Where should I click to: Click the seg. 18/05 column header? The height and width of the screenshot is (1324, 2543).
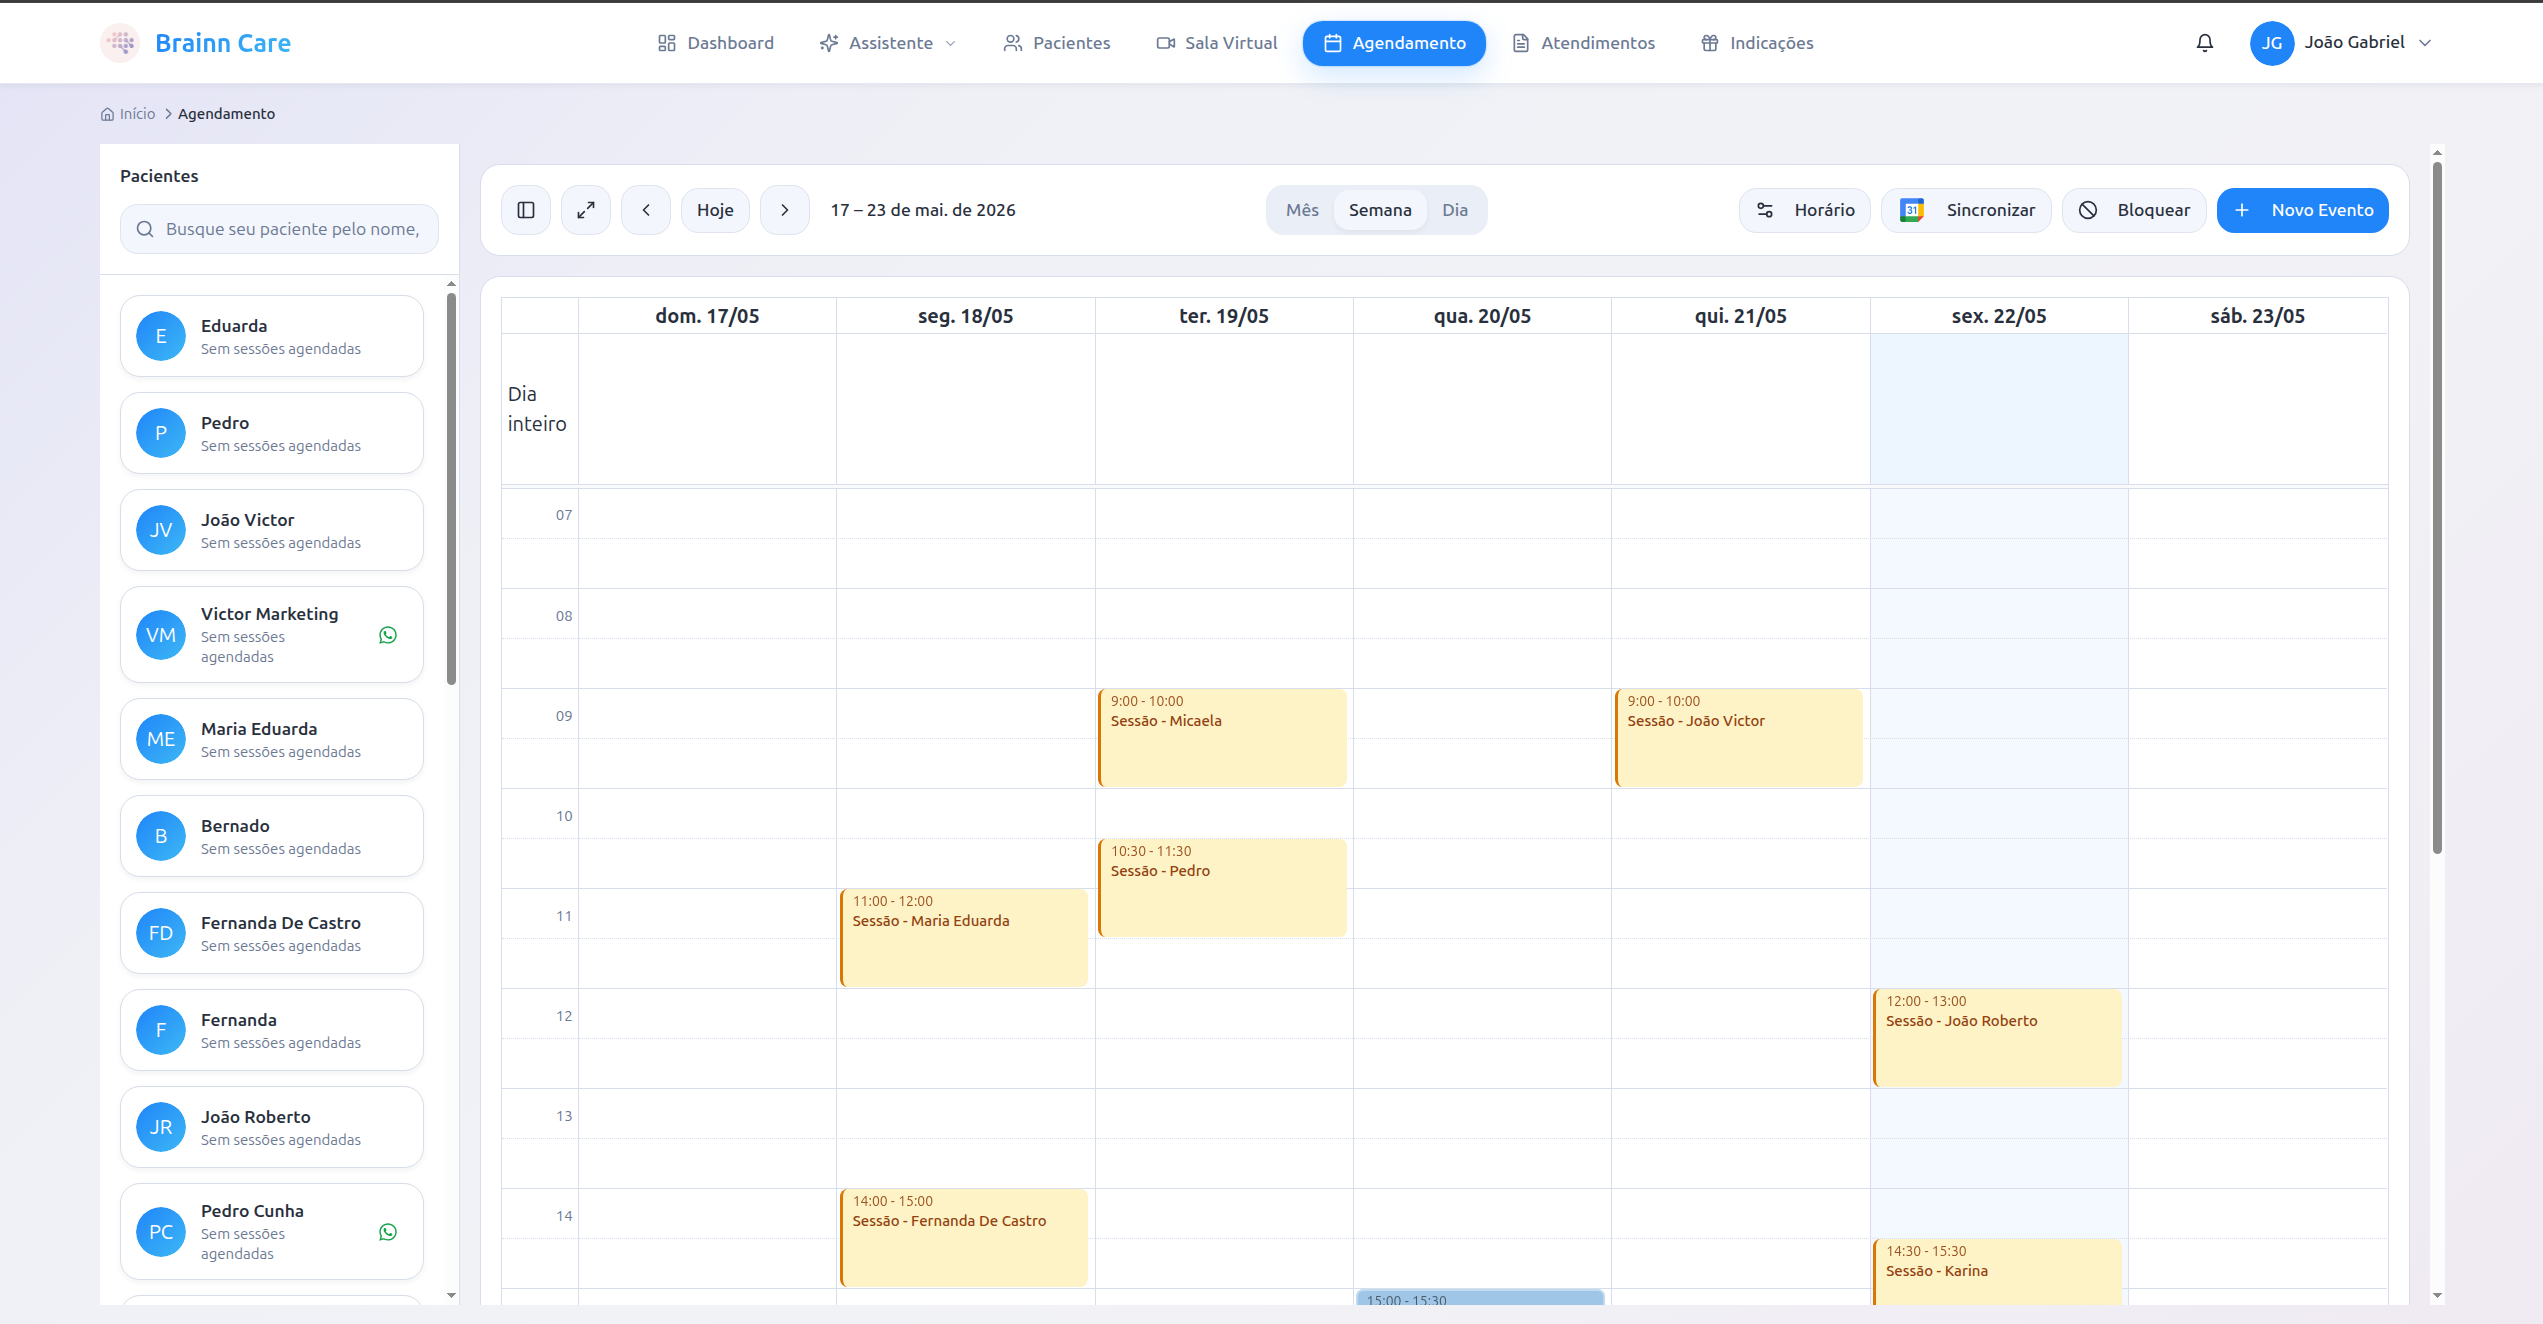tap(966, 316)
